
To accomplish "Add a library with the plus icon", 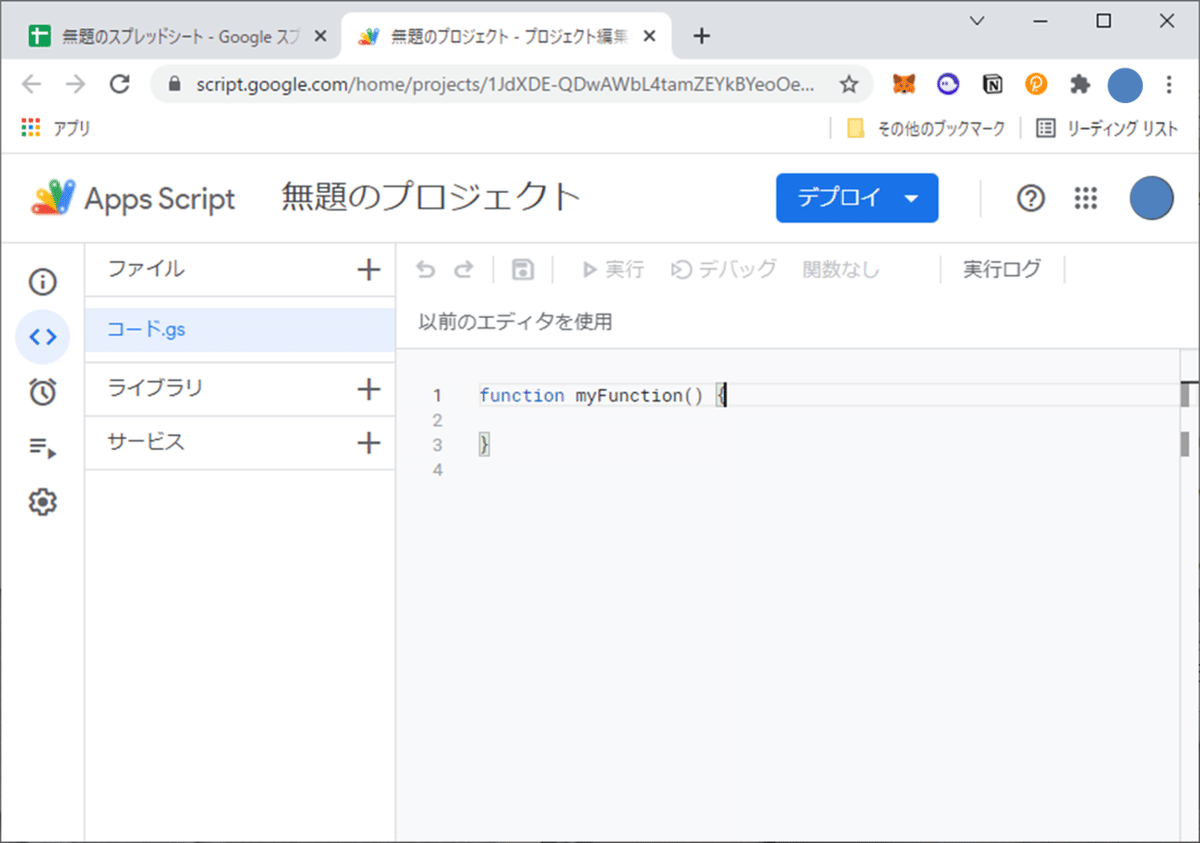I will click(x=369, y=388).
